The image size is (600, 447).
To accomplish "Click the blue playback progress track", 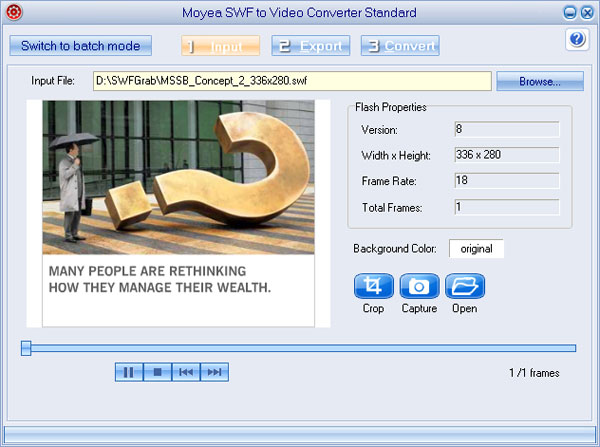I will coord(303,348).
